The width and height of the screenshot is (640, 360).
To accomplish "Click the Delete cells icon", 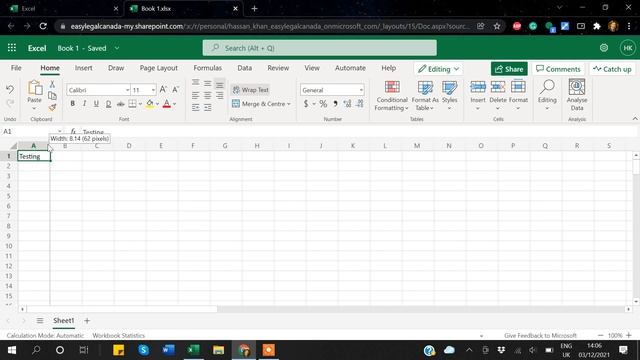I will pos(498,87).
